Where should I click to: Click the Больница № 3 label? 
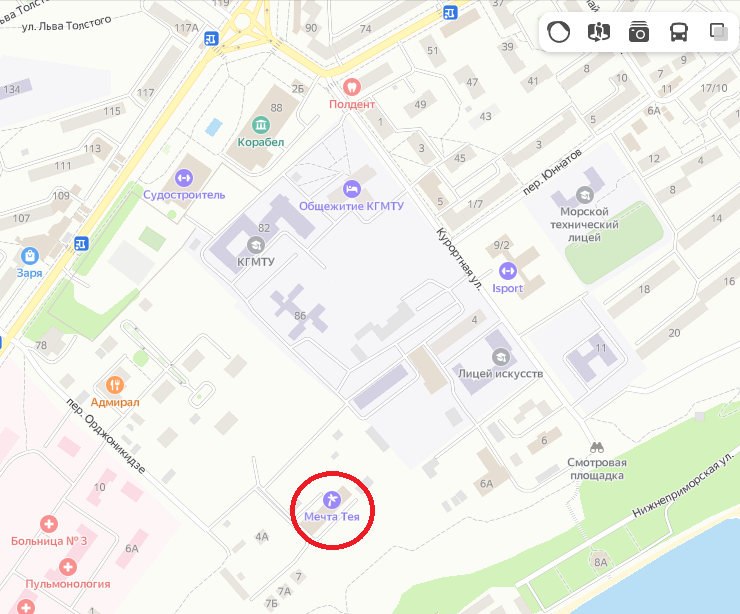pos(49,541)
